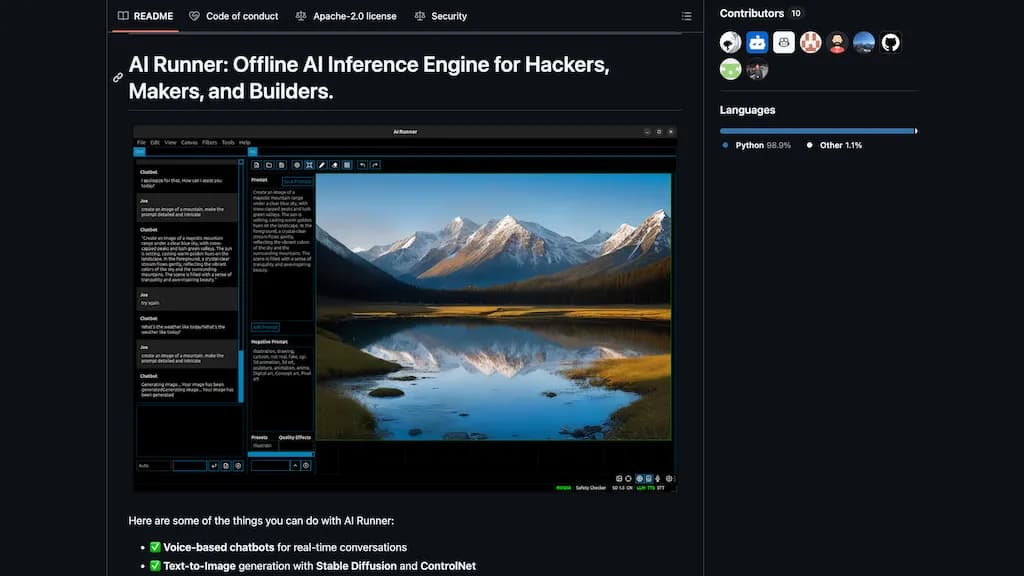Click the green NVIDIA status label
Image resolution: width=1024 pixels, height=576 pixels.
point(563,488)
